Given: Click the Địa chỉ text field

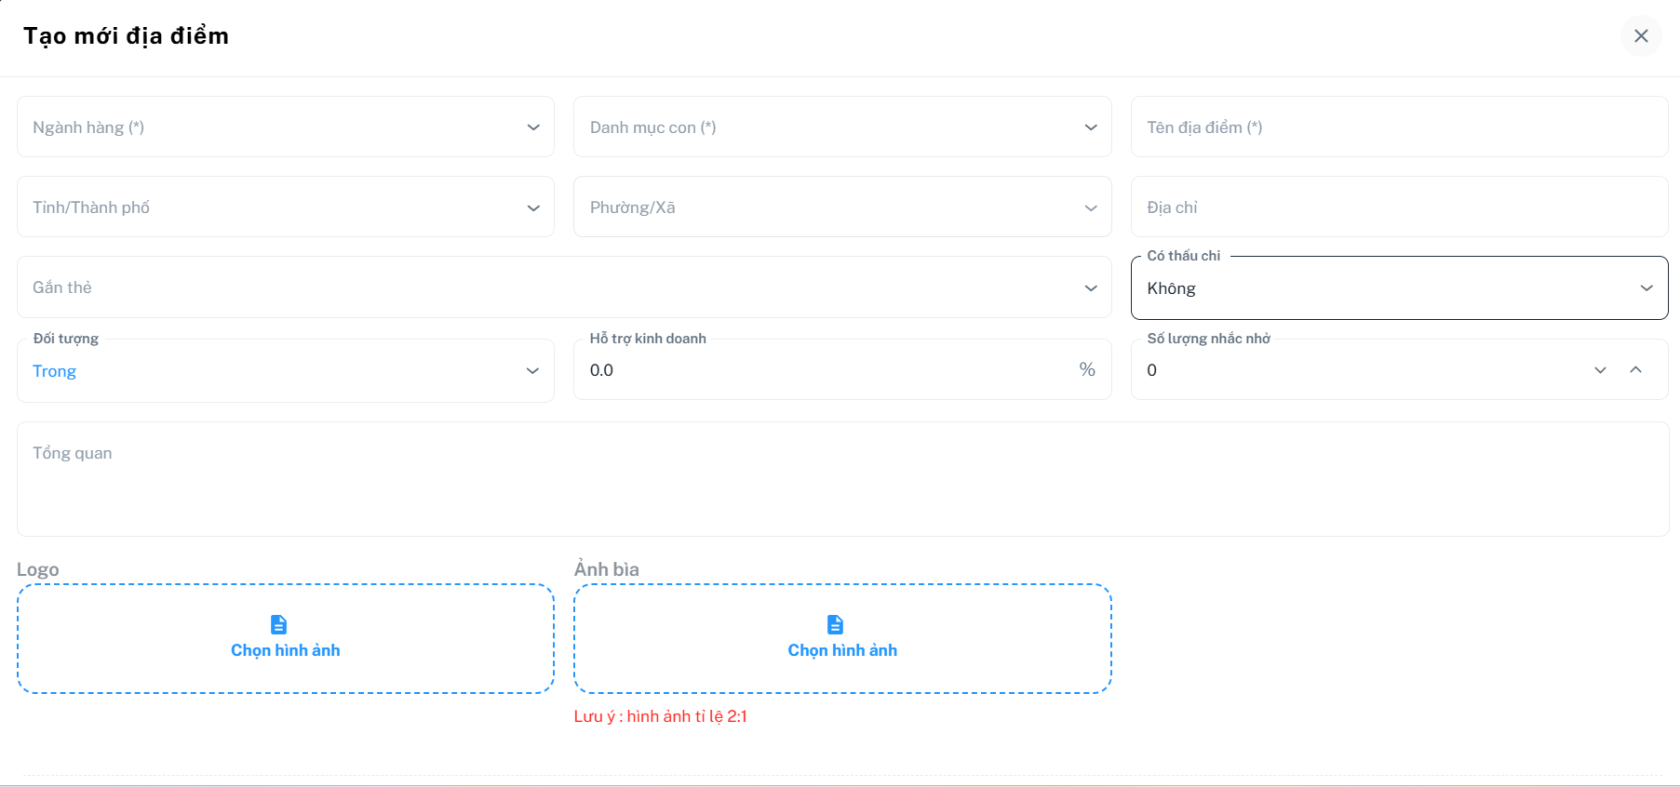Looking at the screenshot, I should (1398, 207).
